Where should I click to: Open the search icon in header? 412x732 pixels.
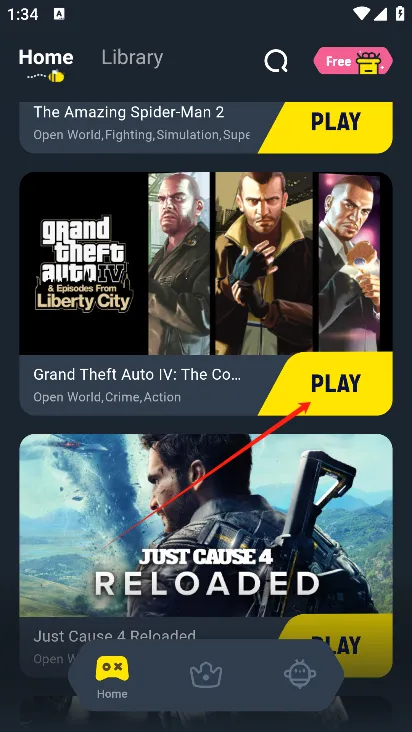coord(276,61)
